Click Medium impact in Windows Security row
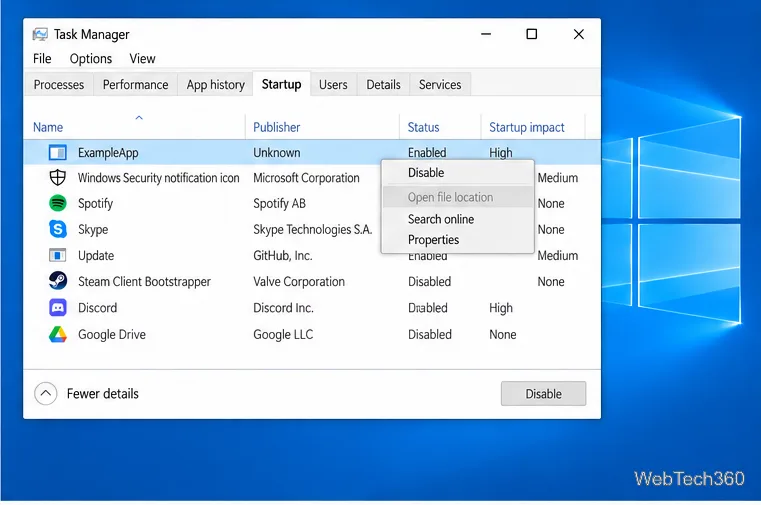The image size is (761, 505). click(558, 178)
